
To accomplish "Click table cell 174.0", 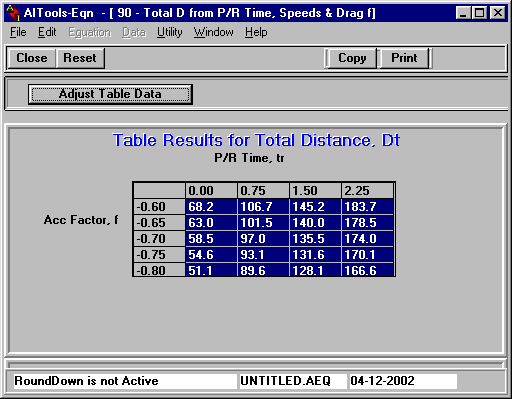I will (367, 239).
